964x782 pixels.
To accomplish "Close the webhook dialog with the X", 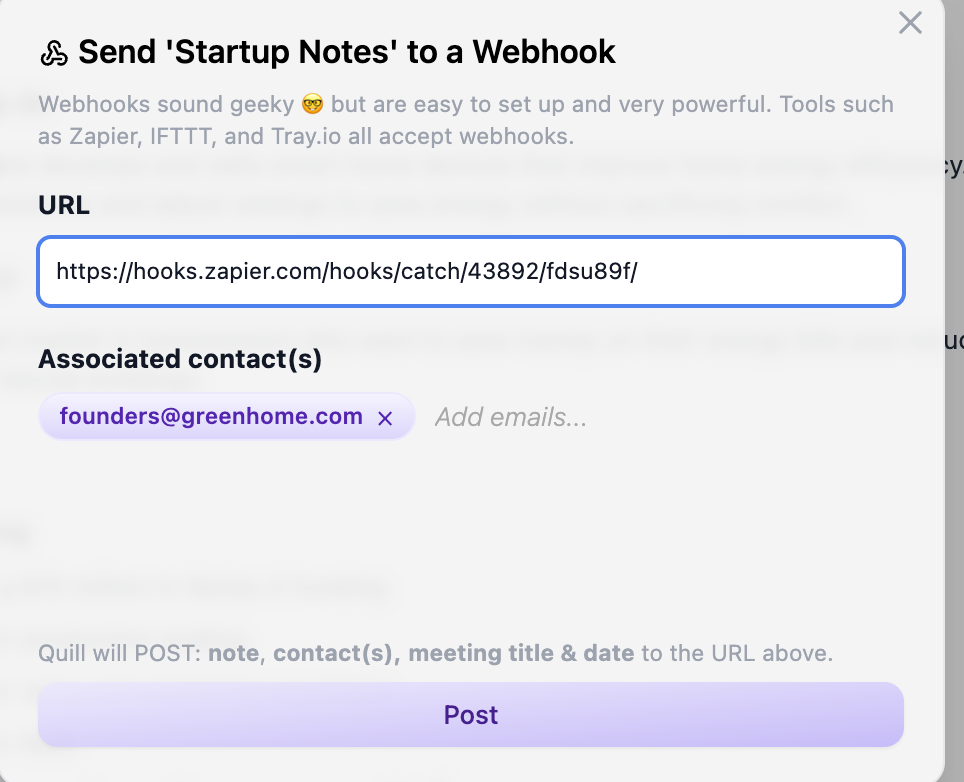I will click(x=910, y=23).
